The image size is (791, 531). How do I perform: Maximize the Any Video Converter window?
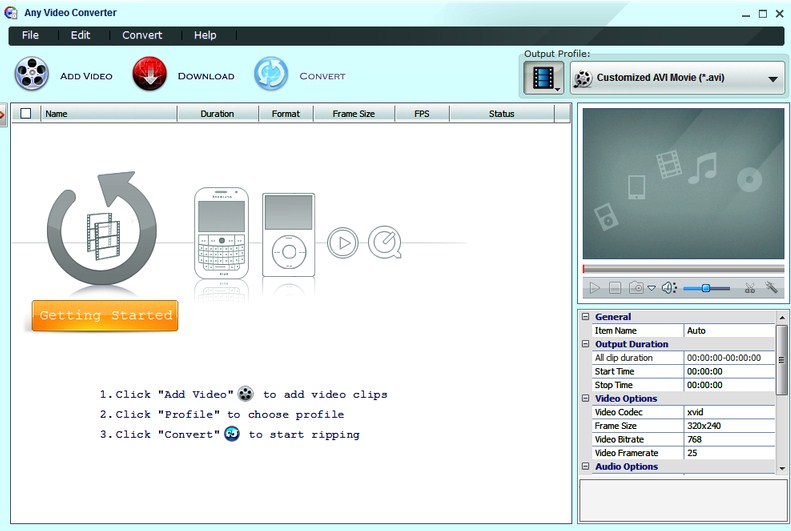[x=763, y=14]
